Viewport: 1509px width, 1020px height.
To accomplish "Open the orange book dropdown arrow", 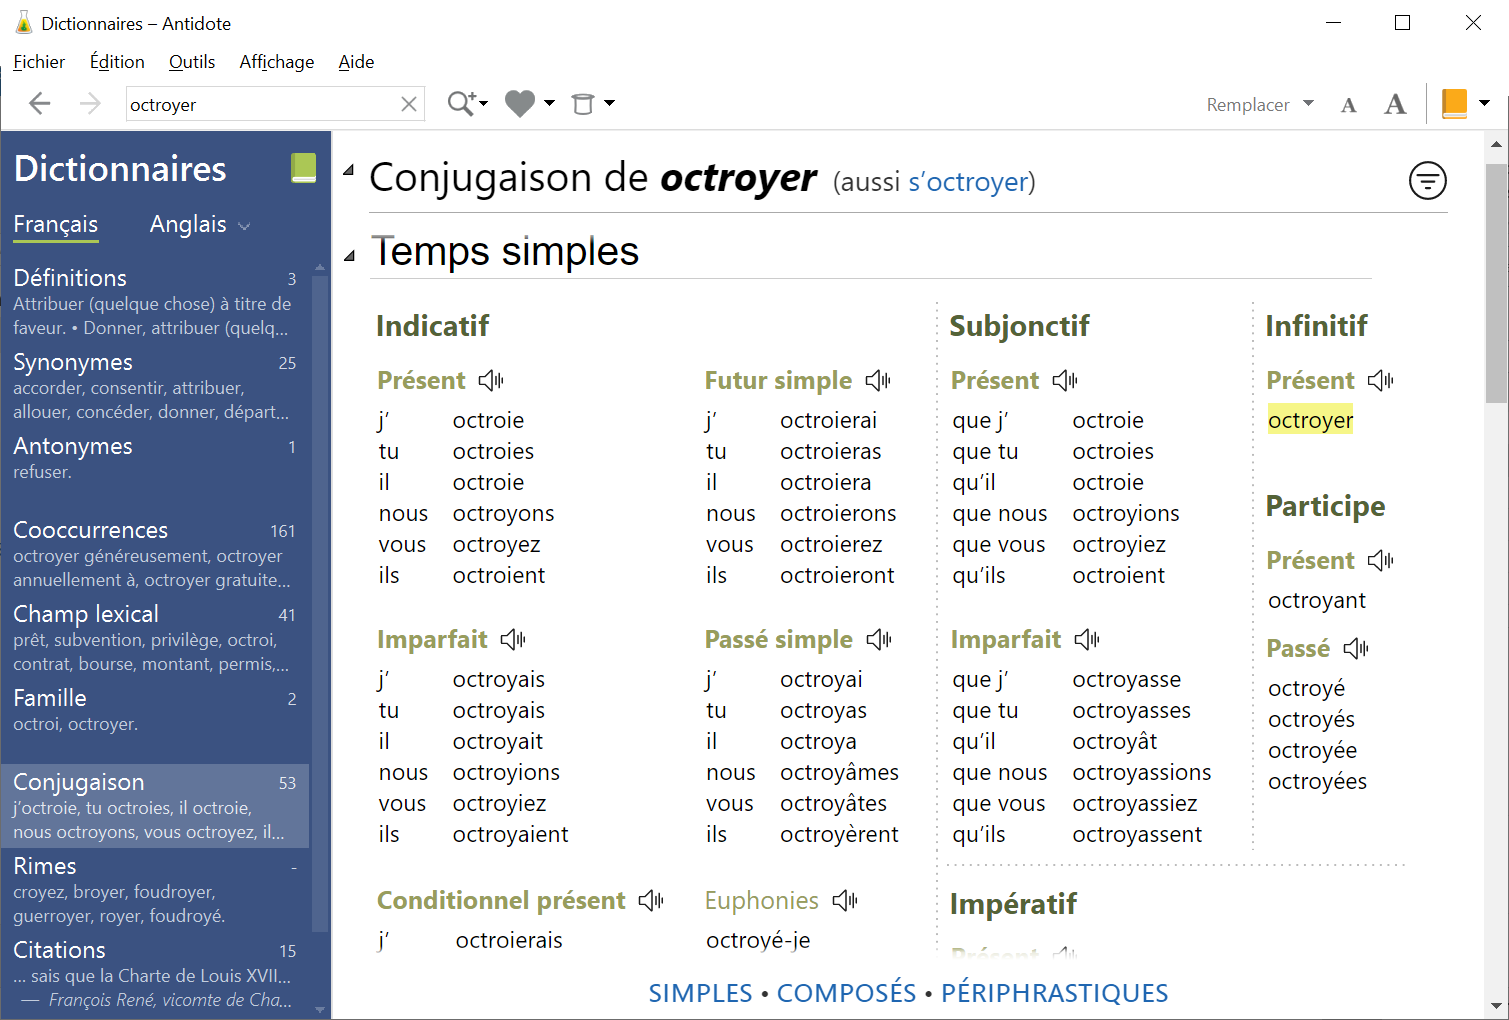I will tap(1485, 103).
